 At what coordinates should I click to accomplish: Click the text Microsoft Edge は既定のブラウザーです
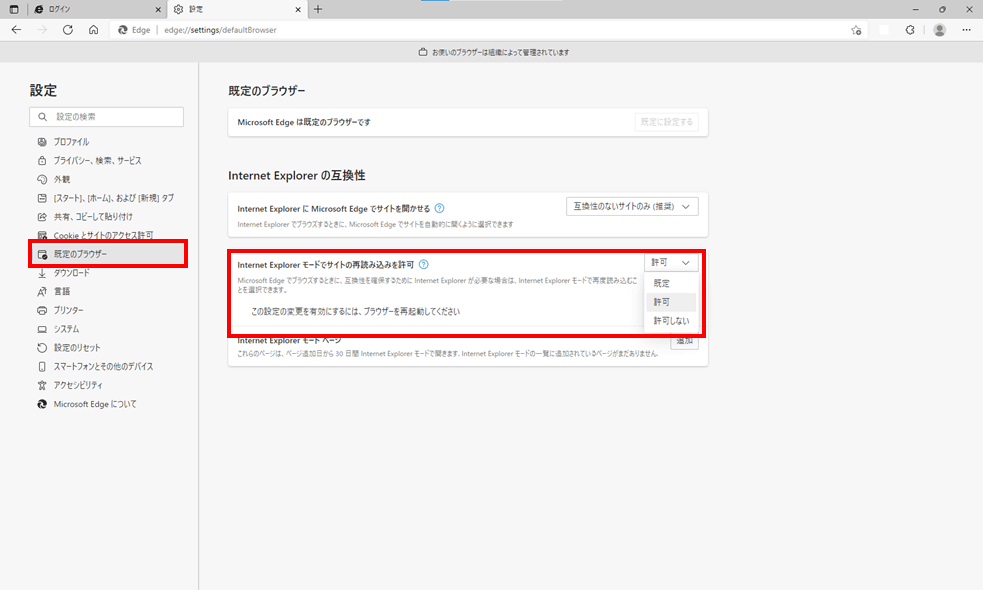[303, 122]
